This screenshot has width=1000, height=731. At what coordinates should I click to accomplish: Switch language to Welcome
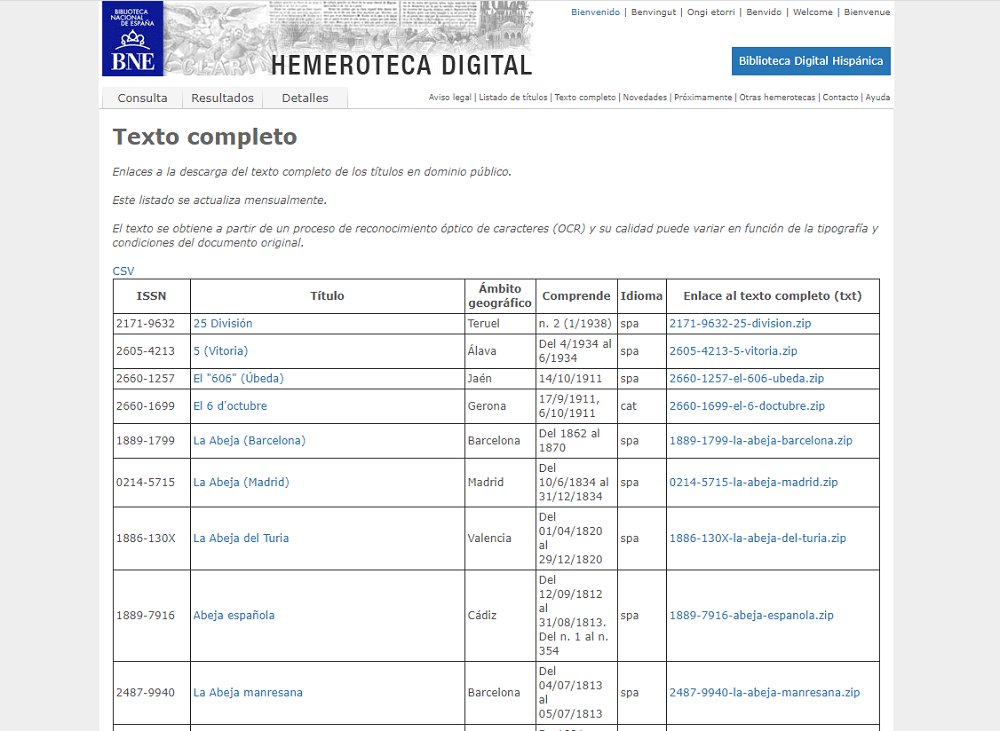coord(812,12)
